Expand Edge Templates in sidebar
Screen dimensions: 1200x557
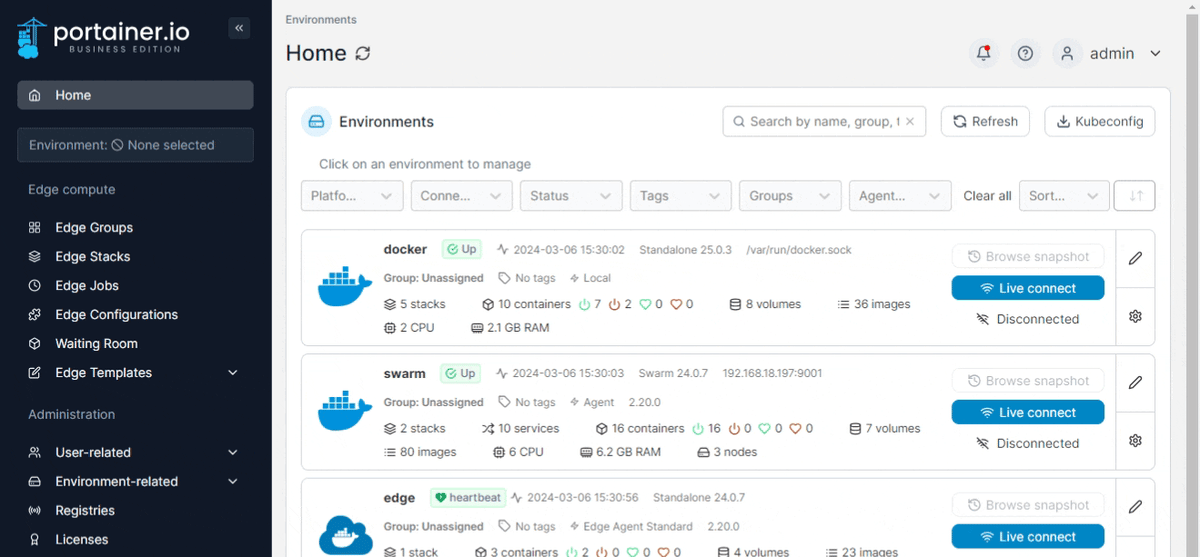click(x=135, y=372)
